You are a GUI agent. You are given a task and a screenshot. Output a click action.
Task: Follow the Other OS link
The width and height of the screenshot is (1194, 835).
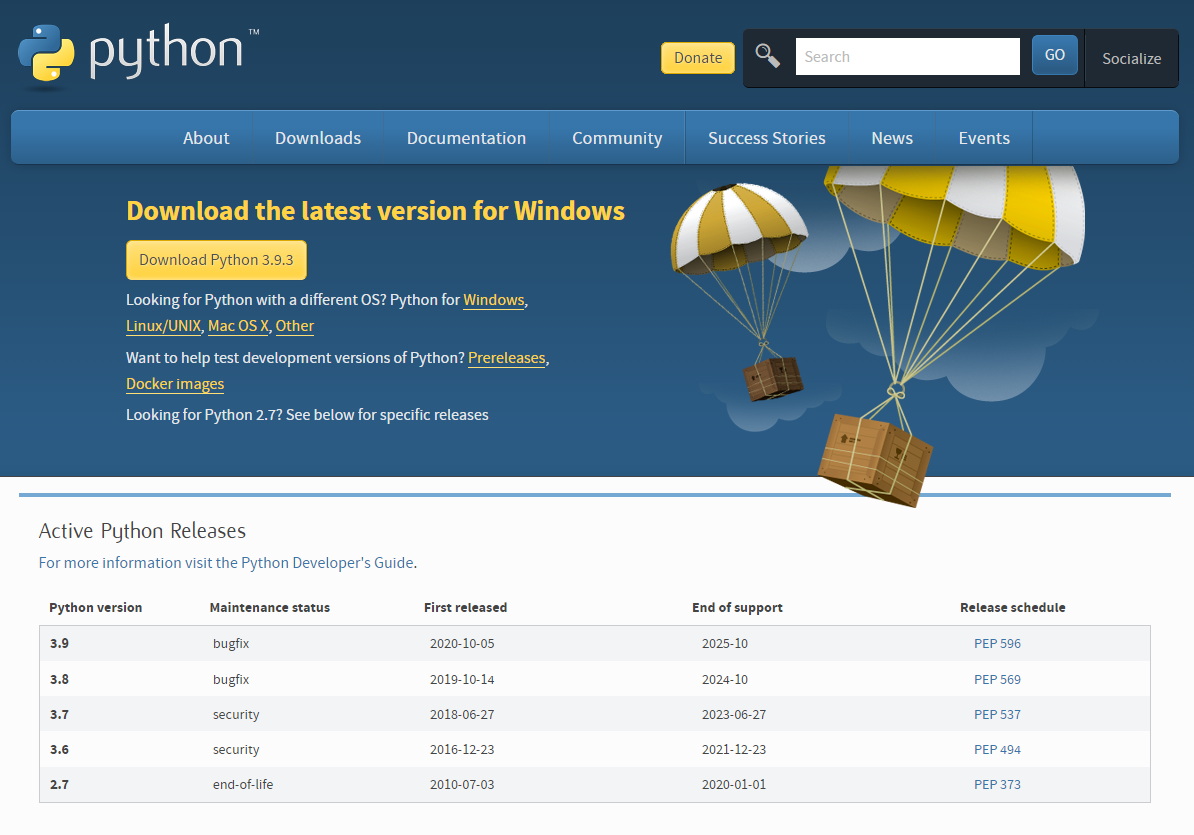pos(295,326)
